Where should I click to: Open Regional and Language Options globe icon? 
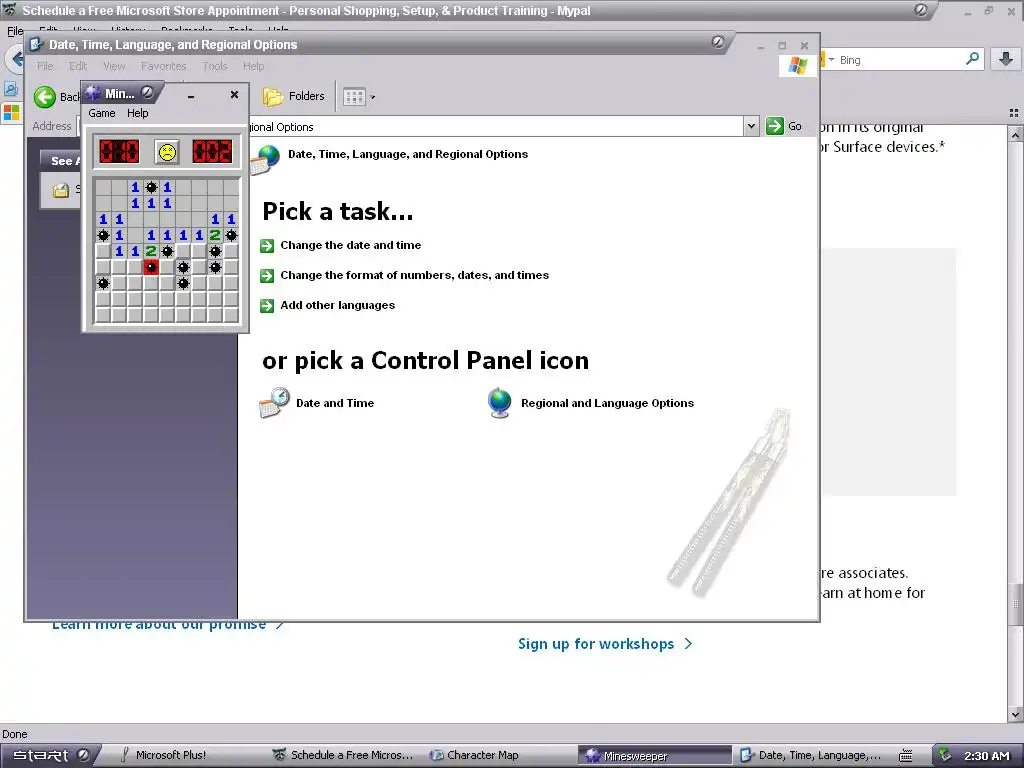coord(500,403)
